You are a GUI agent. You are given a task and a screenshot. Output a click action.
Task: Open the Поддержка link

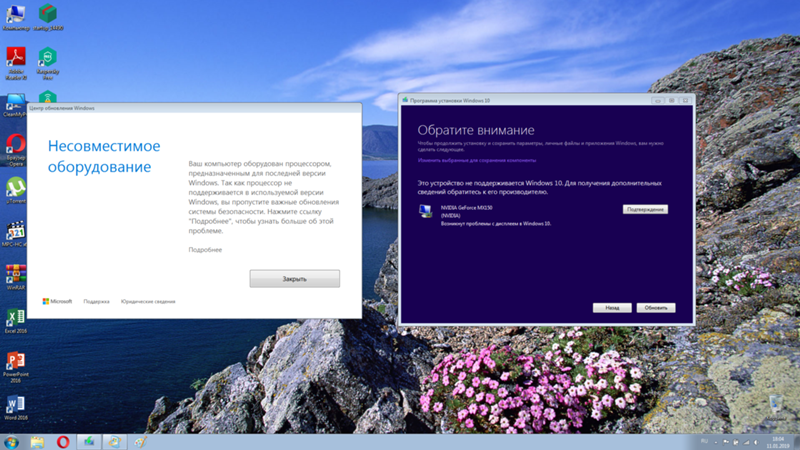[96, 302]
